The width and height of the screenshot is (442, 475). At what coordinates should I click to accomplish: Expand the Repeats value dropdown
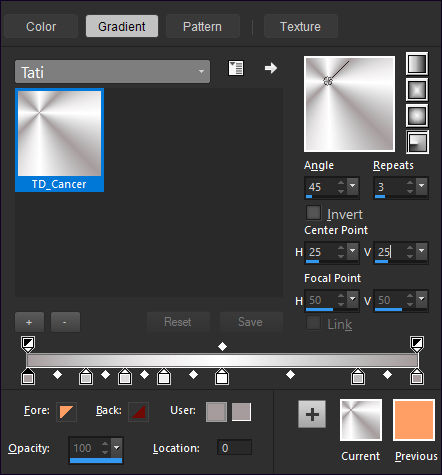422,185
